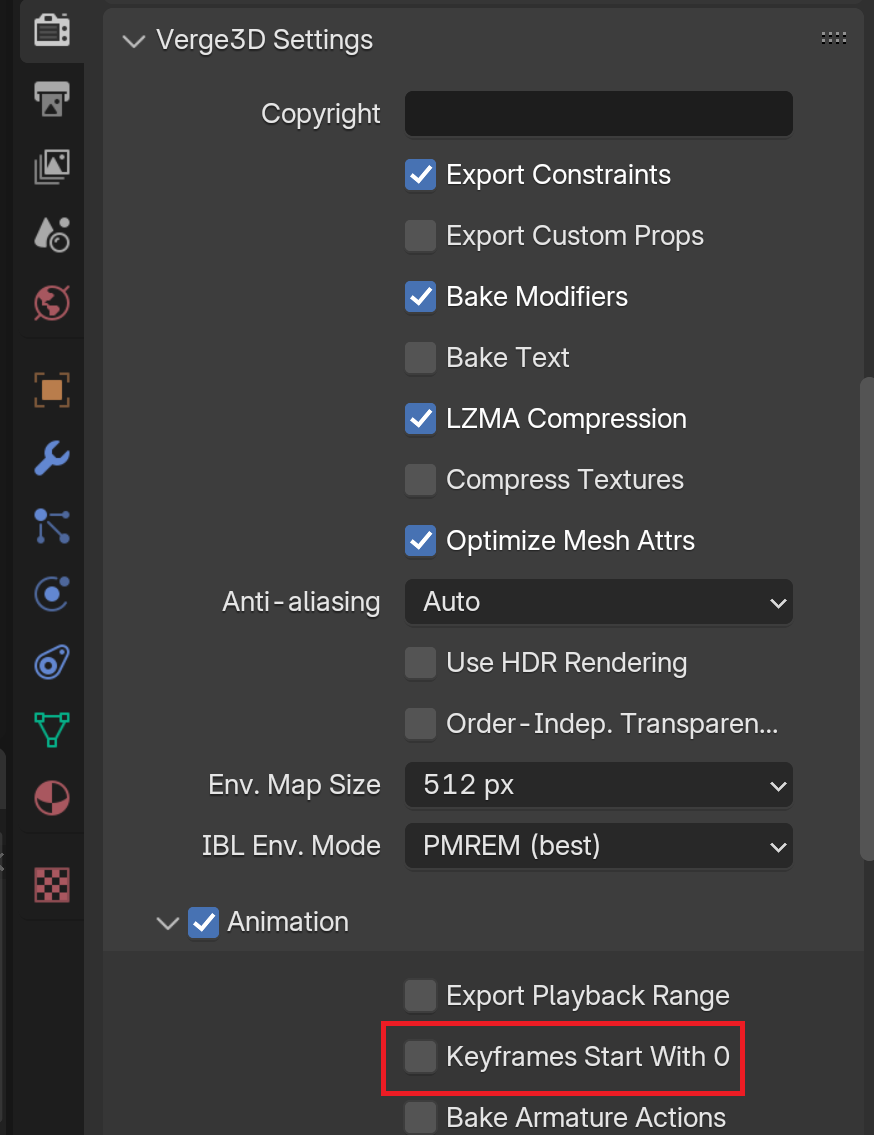Click the Copyright text field
This screenshot has height=1135, width=874.
point(598,114)
